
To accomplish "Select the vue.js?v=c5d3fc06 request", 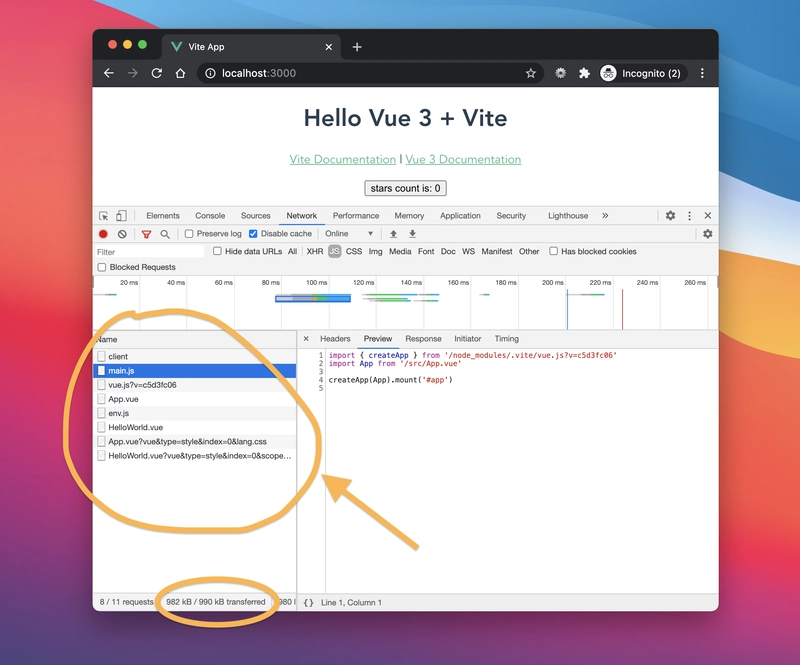I will [x=195, y=385].
